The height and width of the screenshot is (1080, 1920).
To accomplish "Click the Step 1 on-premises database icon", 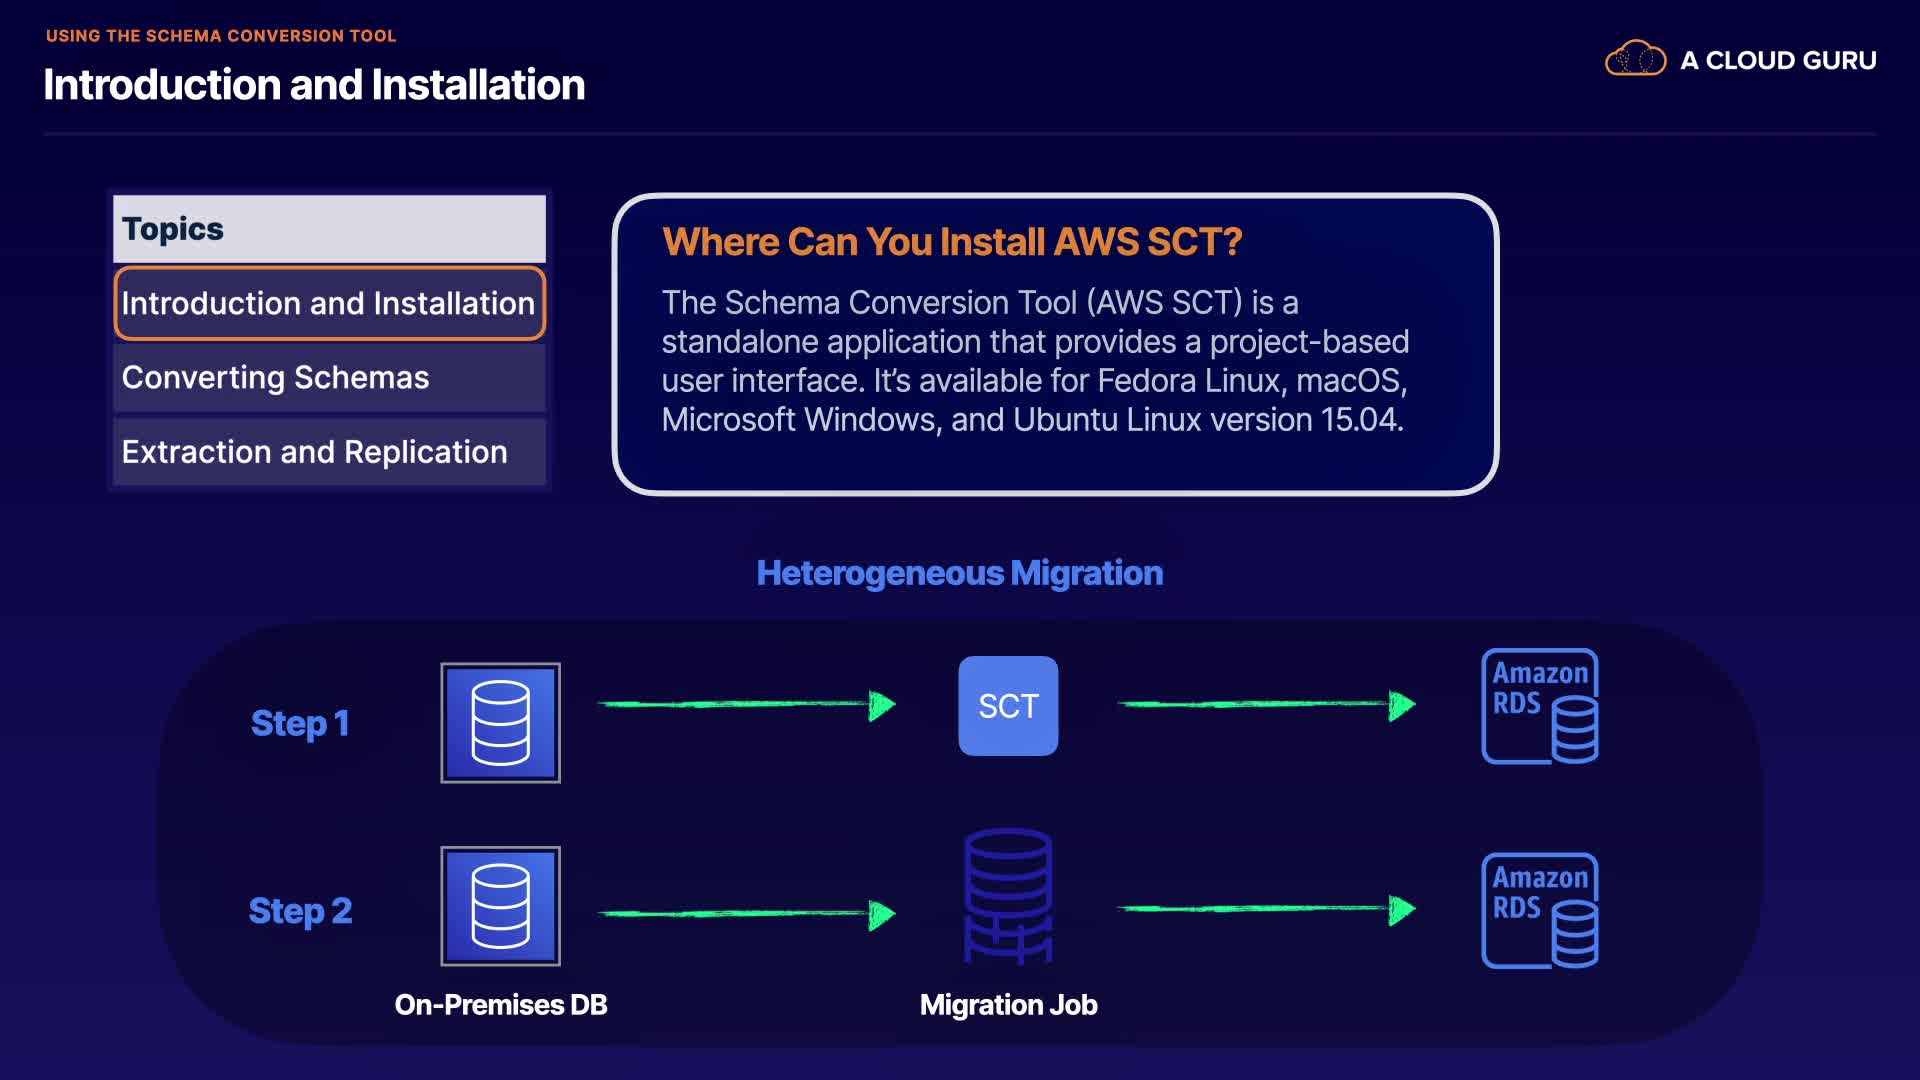I will pyautogui.click(x=500, y=723).
